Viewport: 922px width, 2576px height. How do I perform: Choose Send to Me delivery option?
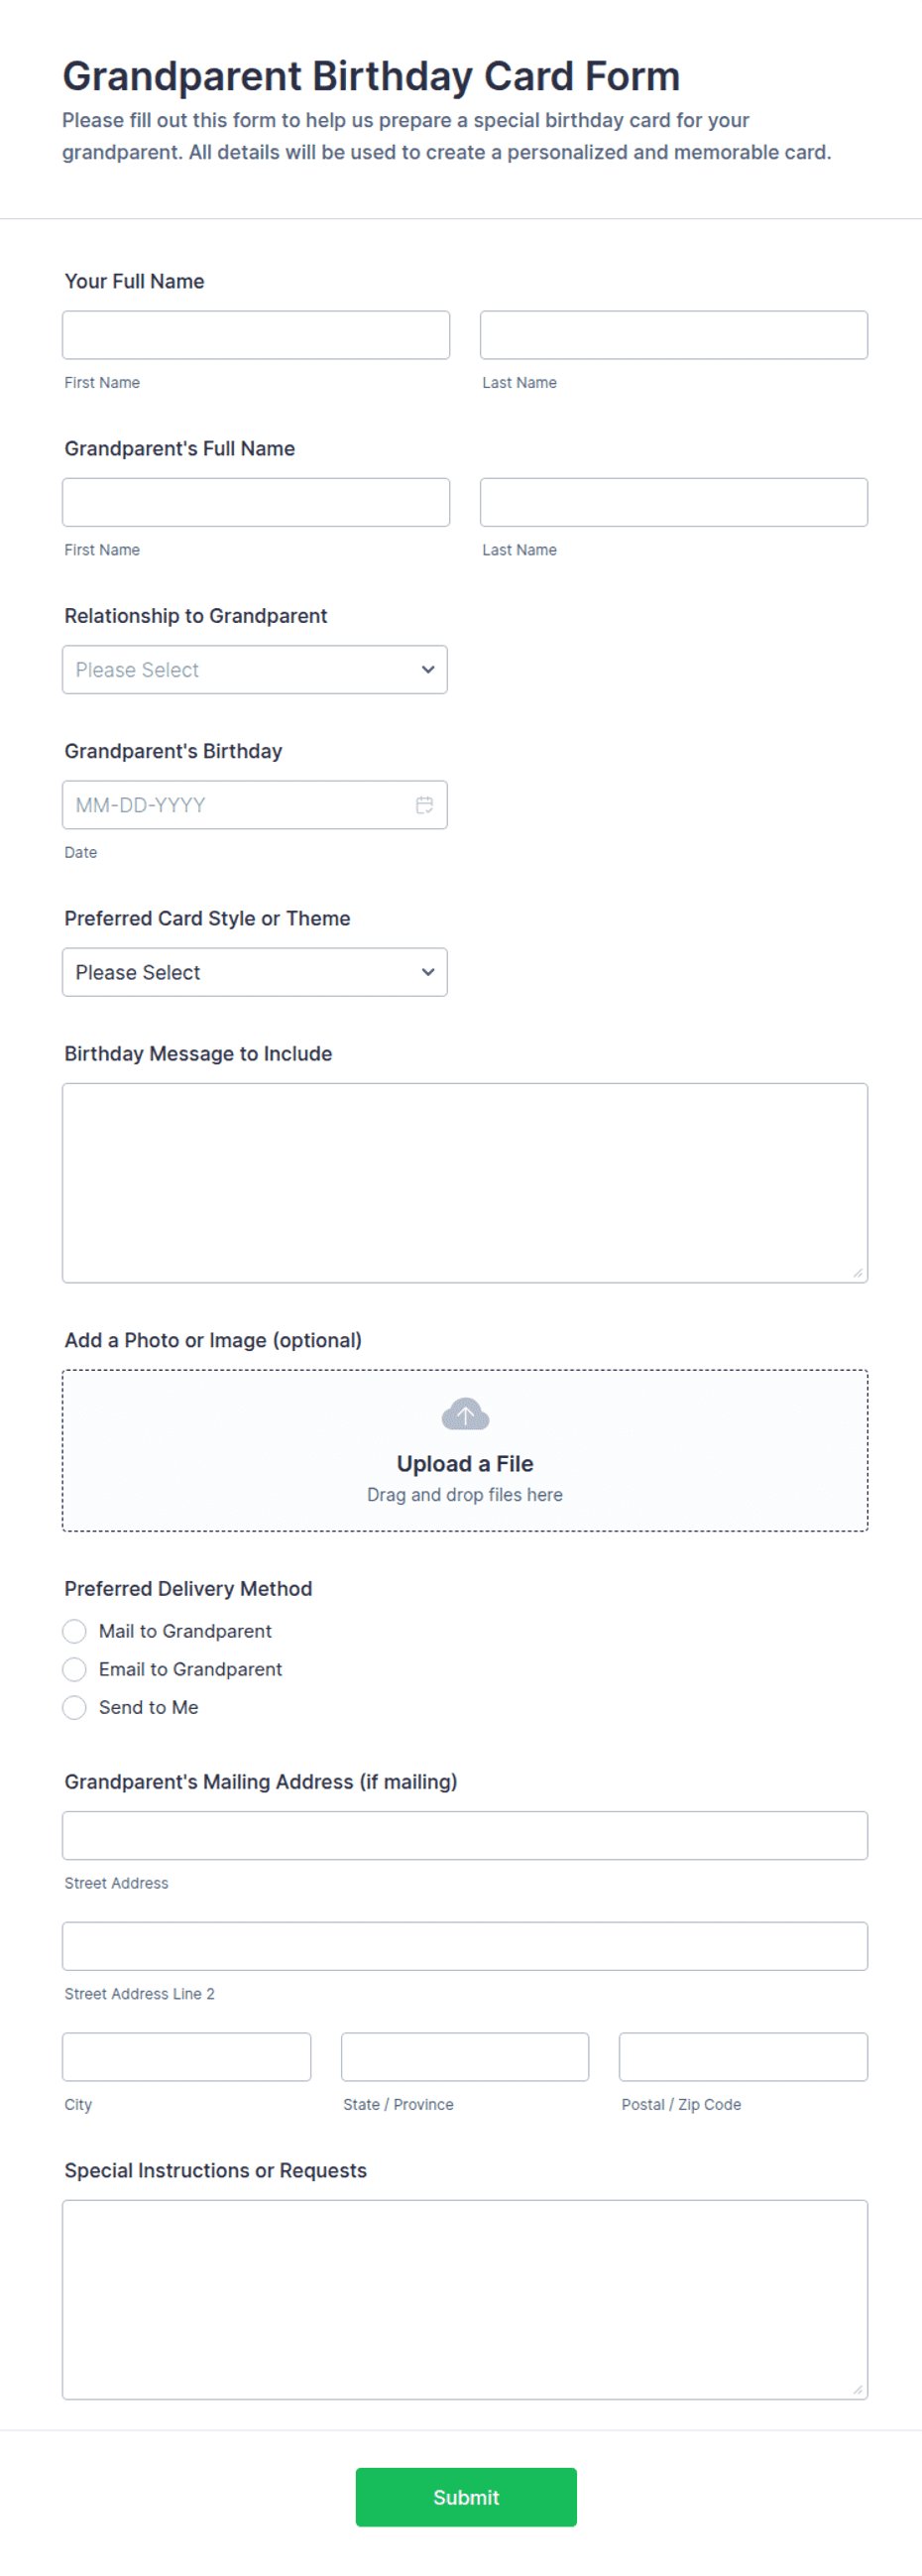tap(74, 1707)
